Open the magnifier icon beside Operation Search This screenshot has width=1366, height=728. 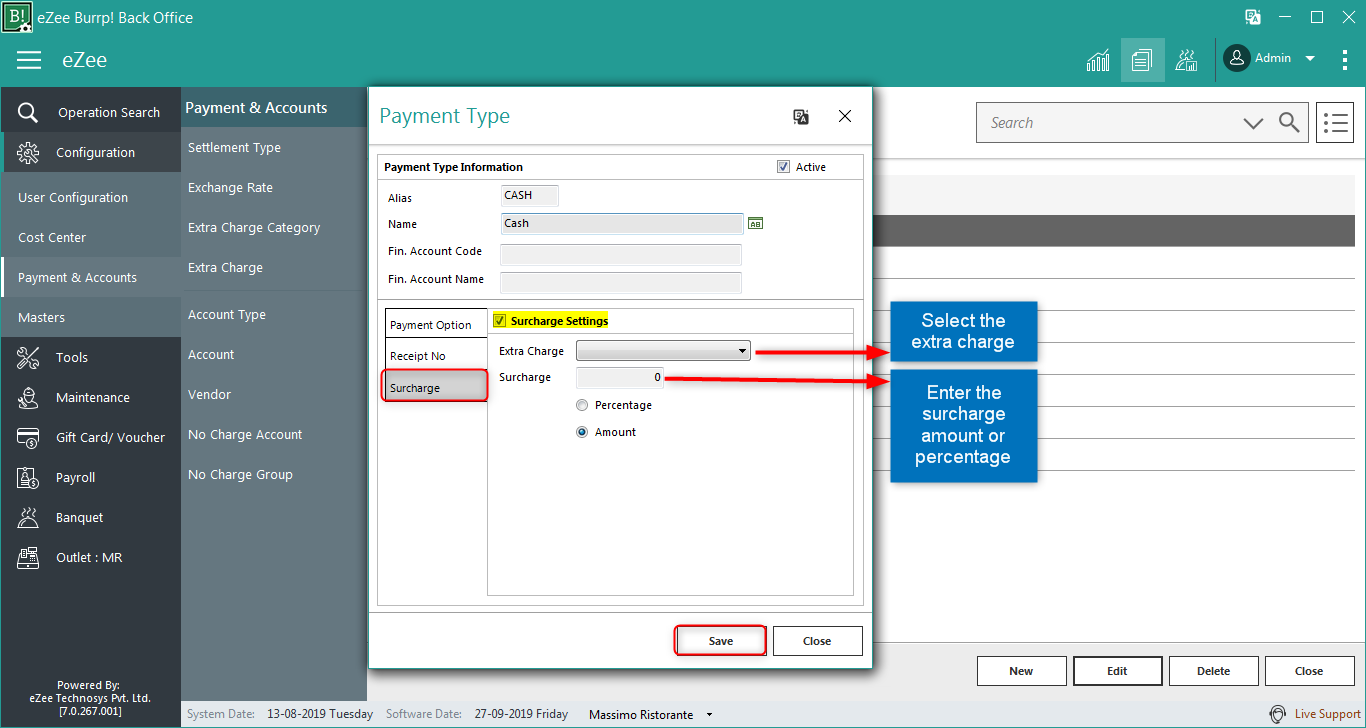pos(28,112)
